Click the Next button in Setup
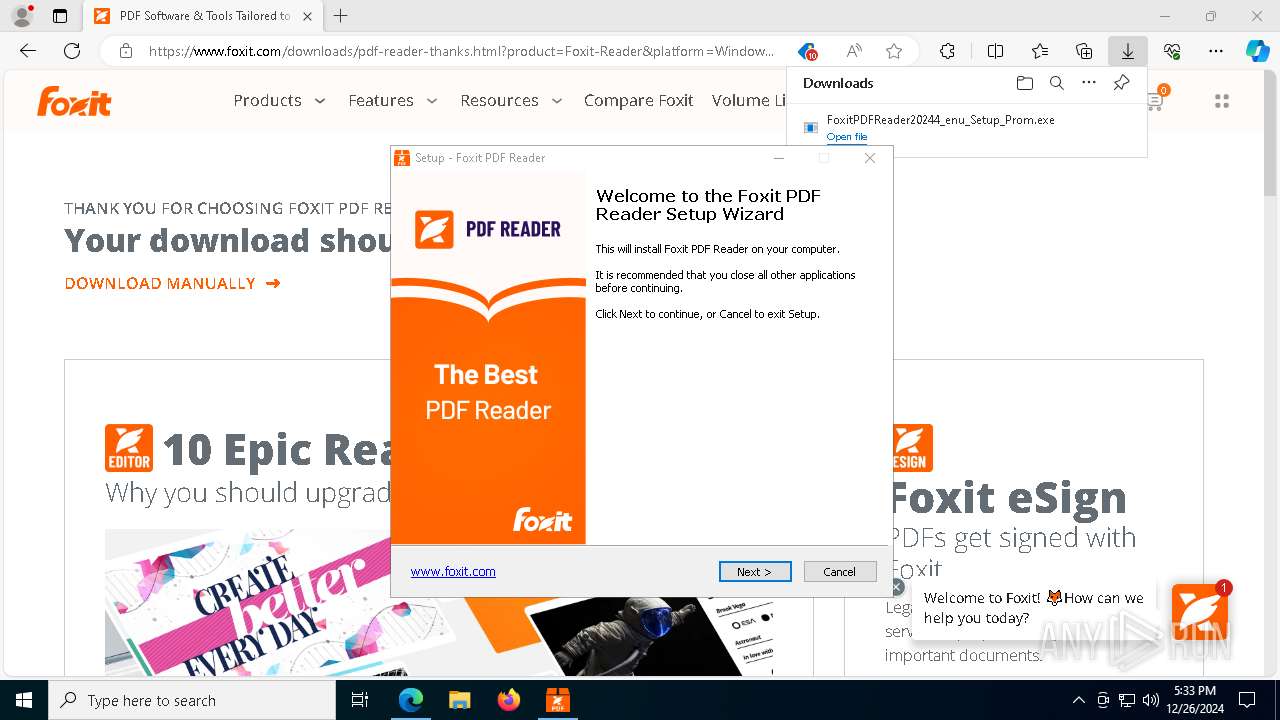 click(x=755, y=571)
